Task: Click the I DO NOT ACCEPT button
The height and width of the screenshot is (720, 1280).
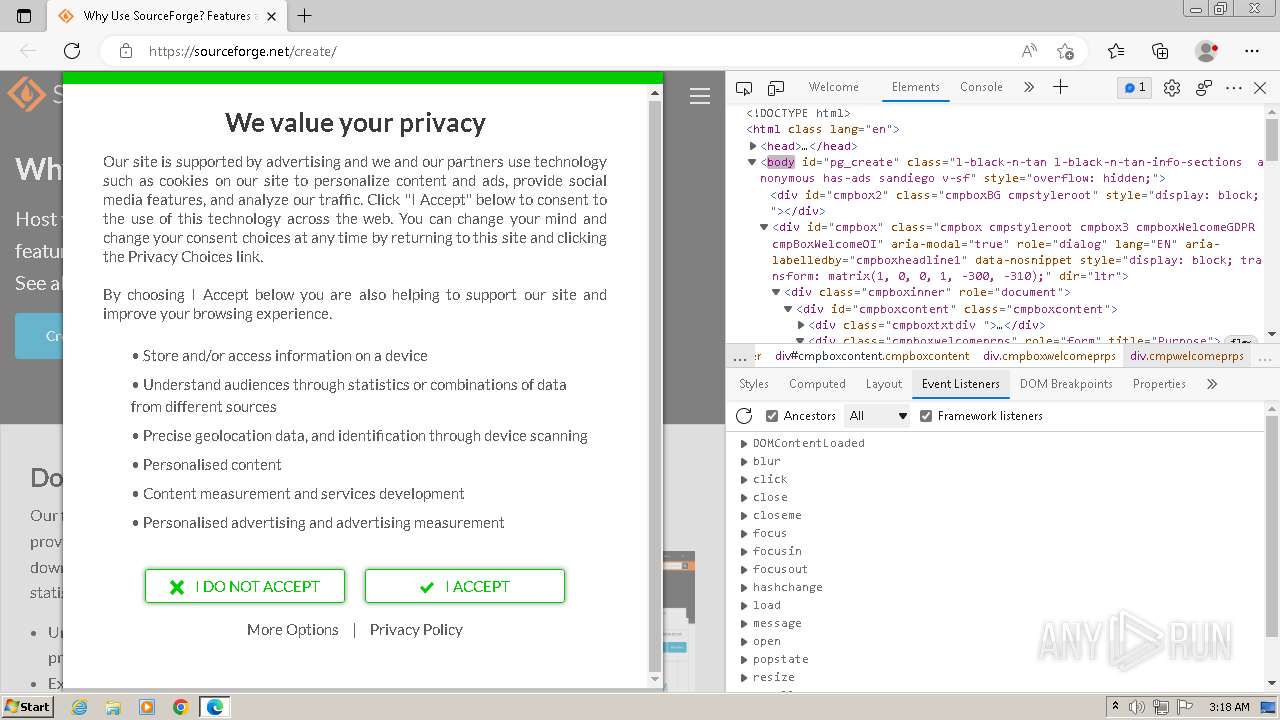Action: coord(245,587)
